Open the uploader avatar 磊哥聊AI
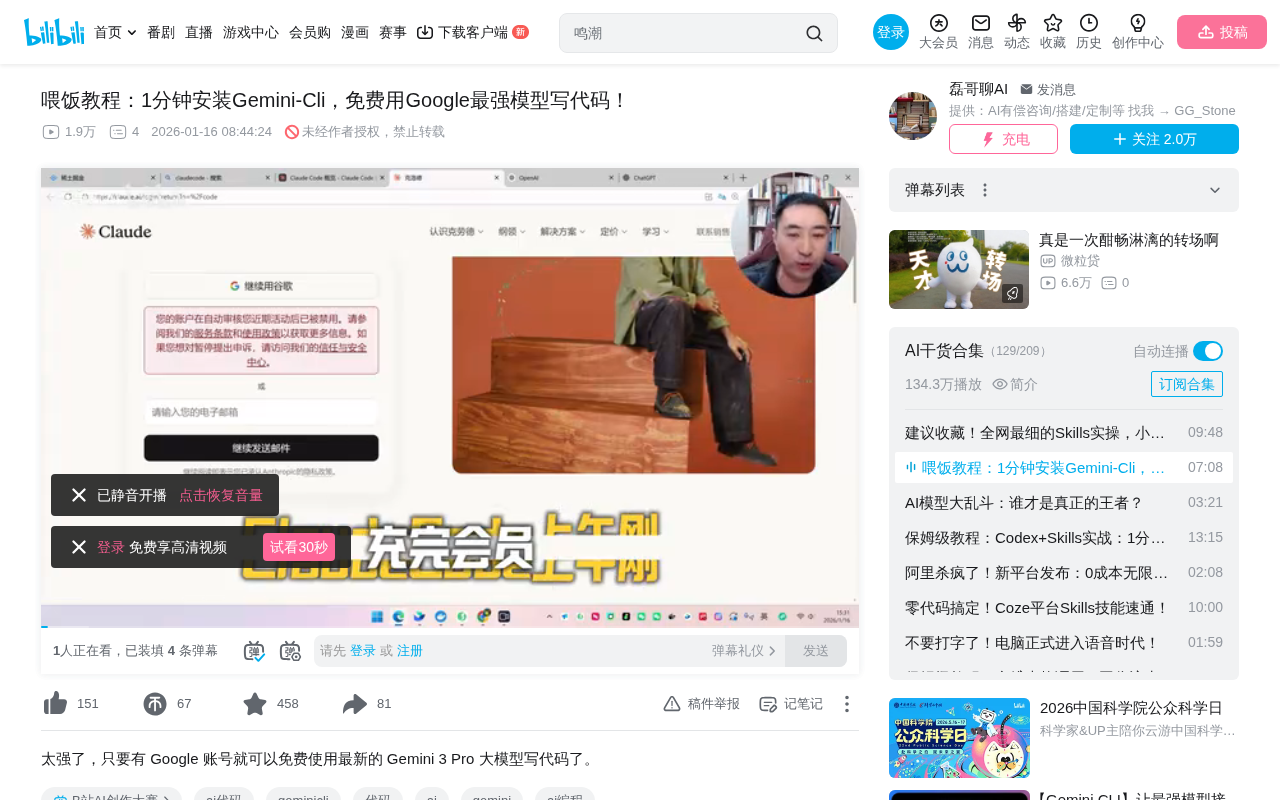Image resolution: width=1280 pixels, height=800 pixels. click(913, 116)
